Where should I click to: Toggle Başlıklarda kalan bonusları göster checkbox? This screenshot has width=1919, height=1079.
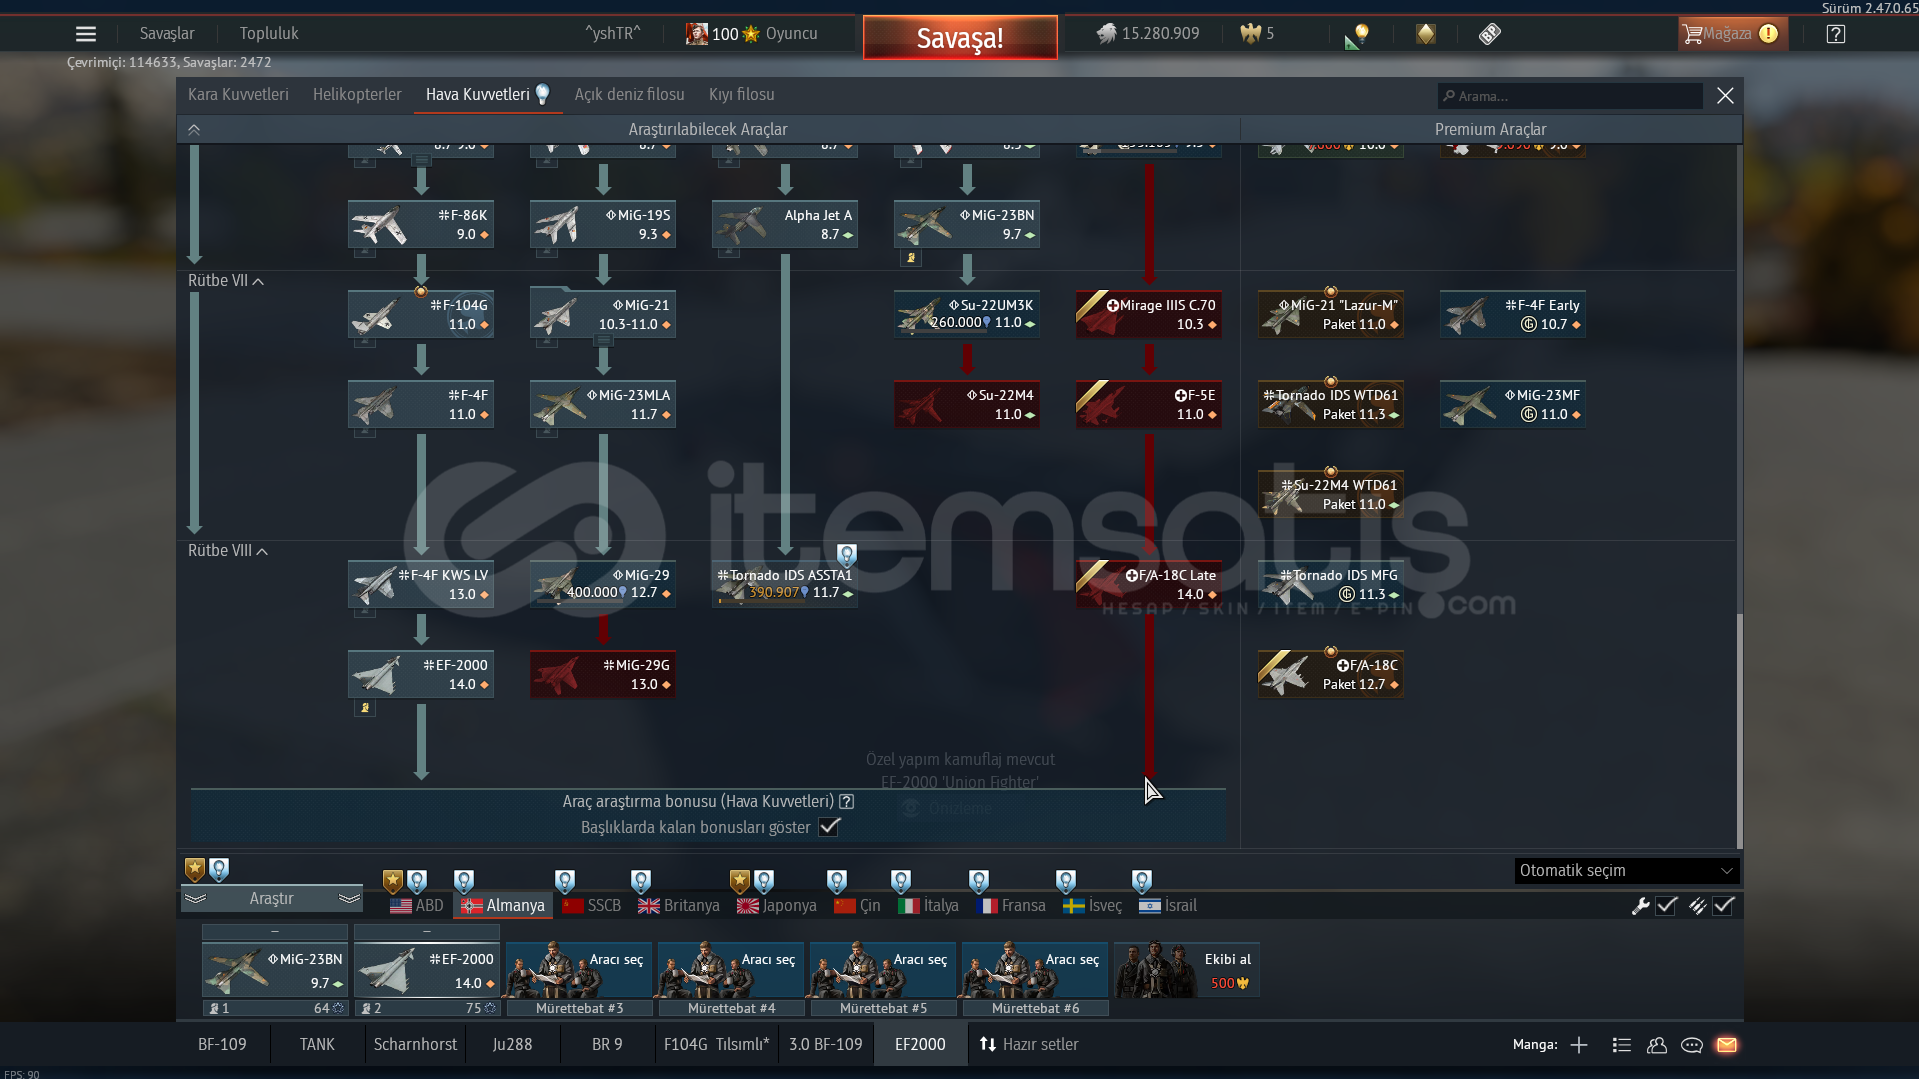tap(829, 827)
